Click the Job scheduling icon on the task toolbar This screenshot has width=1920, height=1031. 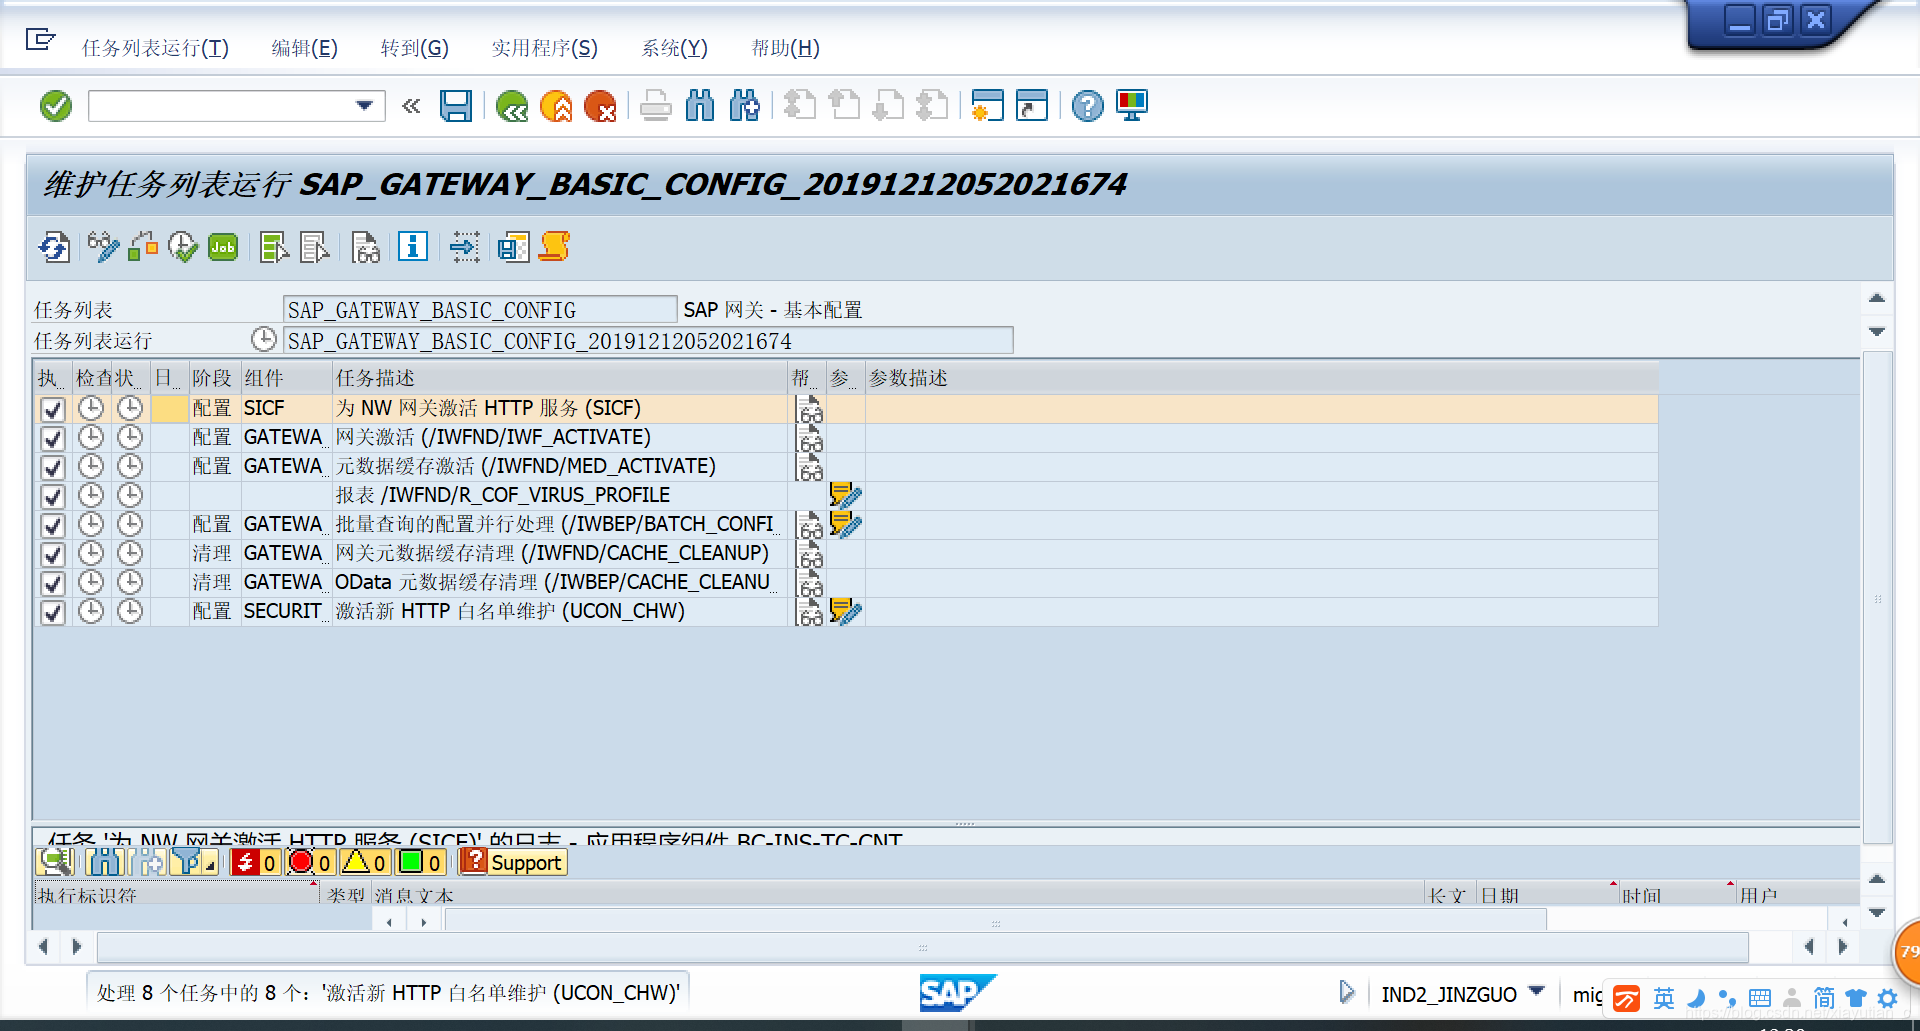pyautogui.click(x=222, y=247)
